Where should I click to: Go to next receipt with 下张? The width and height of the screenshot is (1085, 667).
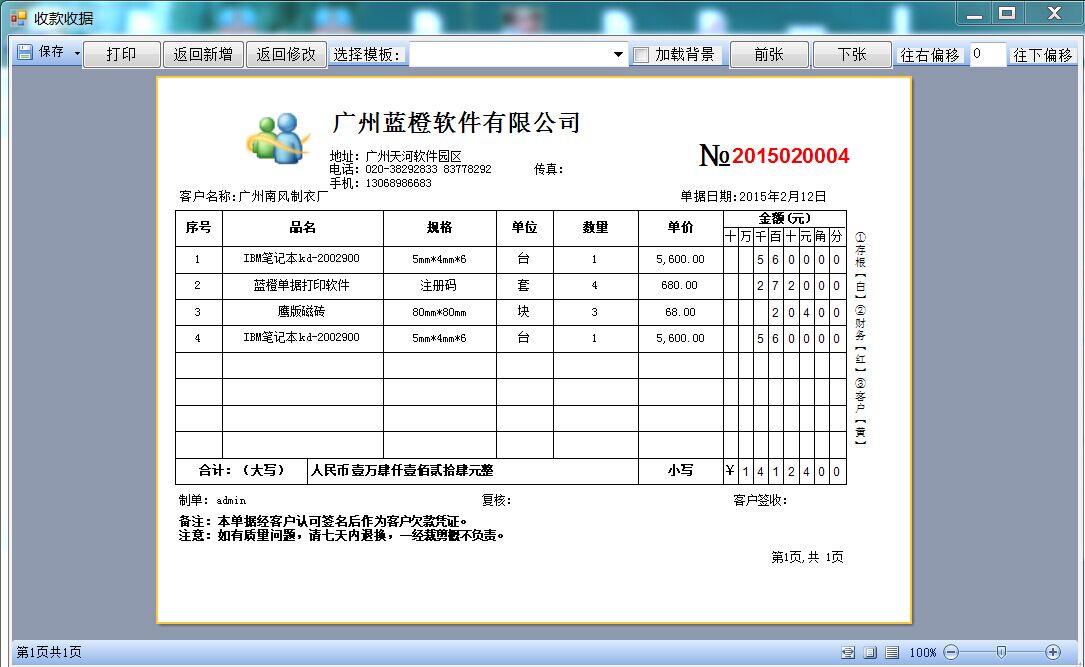click(852, 54)
